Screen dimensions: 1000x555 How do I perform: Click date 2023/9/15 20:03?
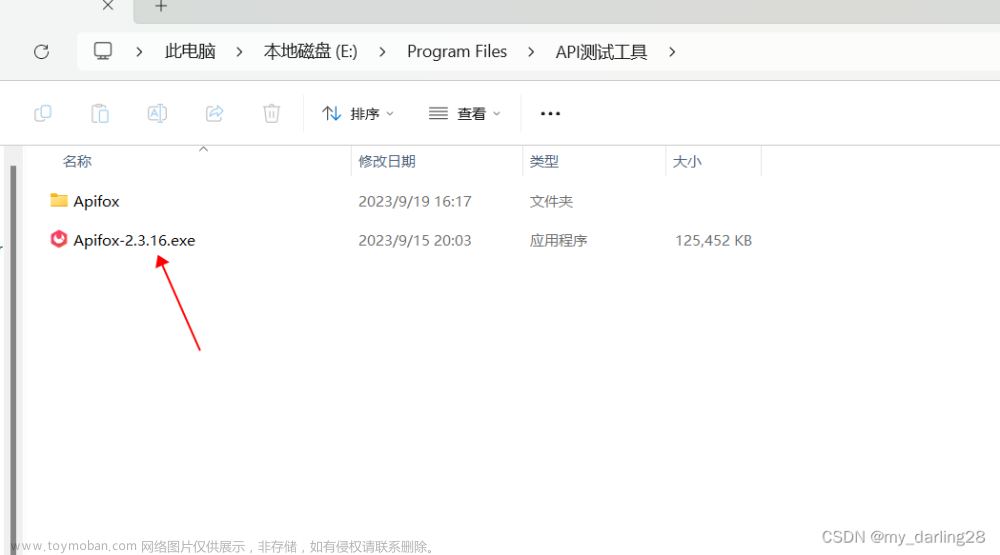click(415, 240)
